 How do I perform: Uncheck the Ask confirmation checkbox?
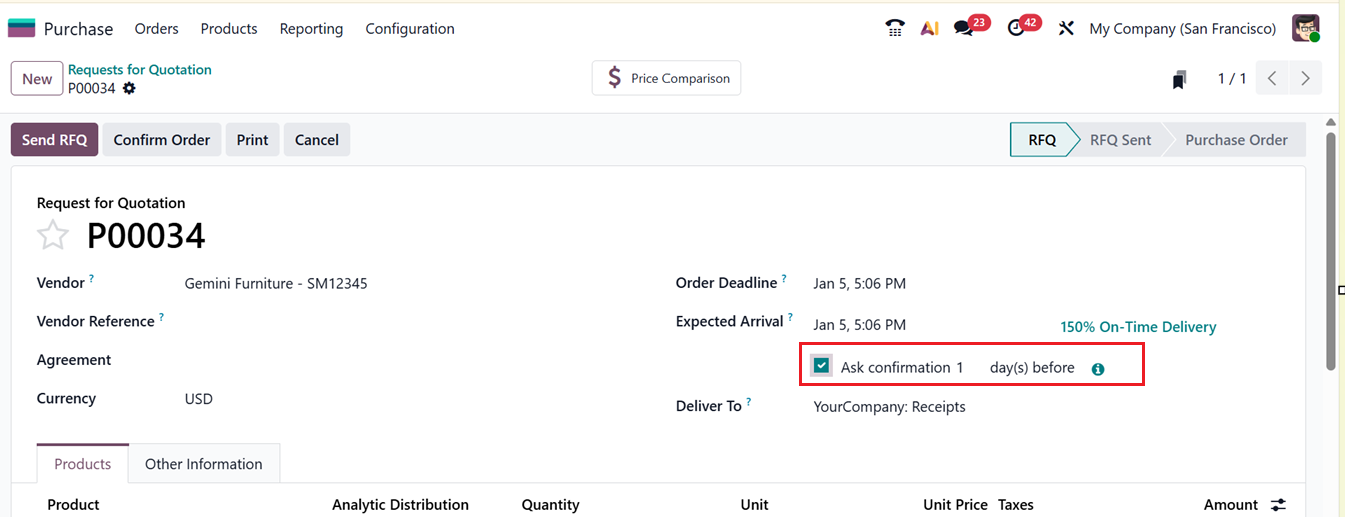[821, 366]
